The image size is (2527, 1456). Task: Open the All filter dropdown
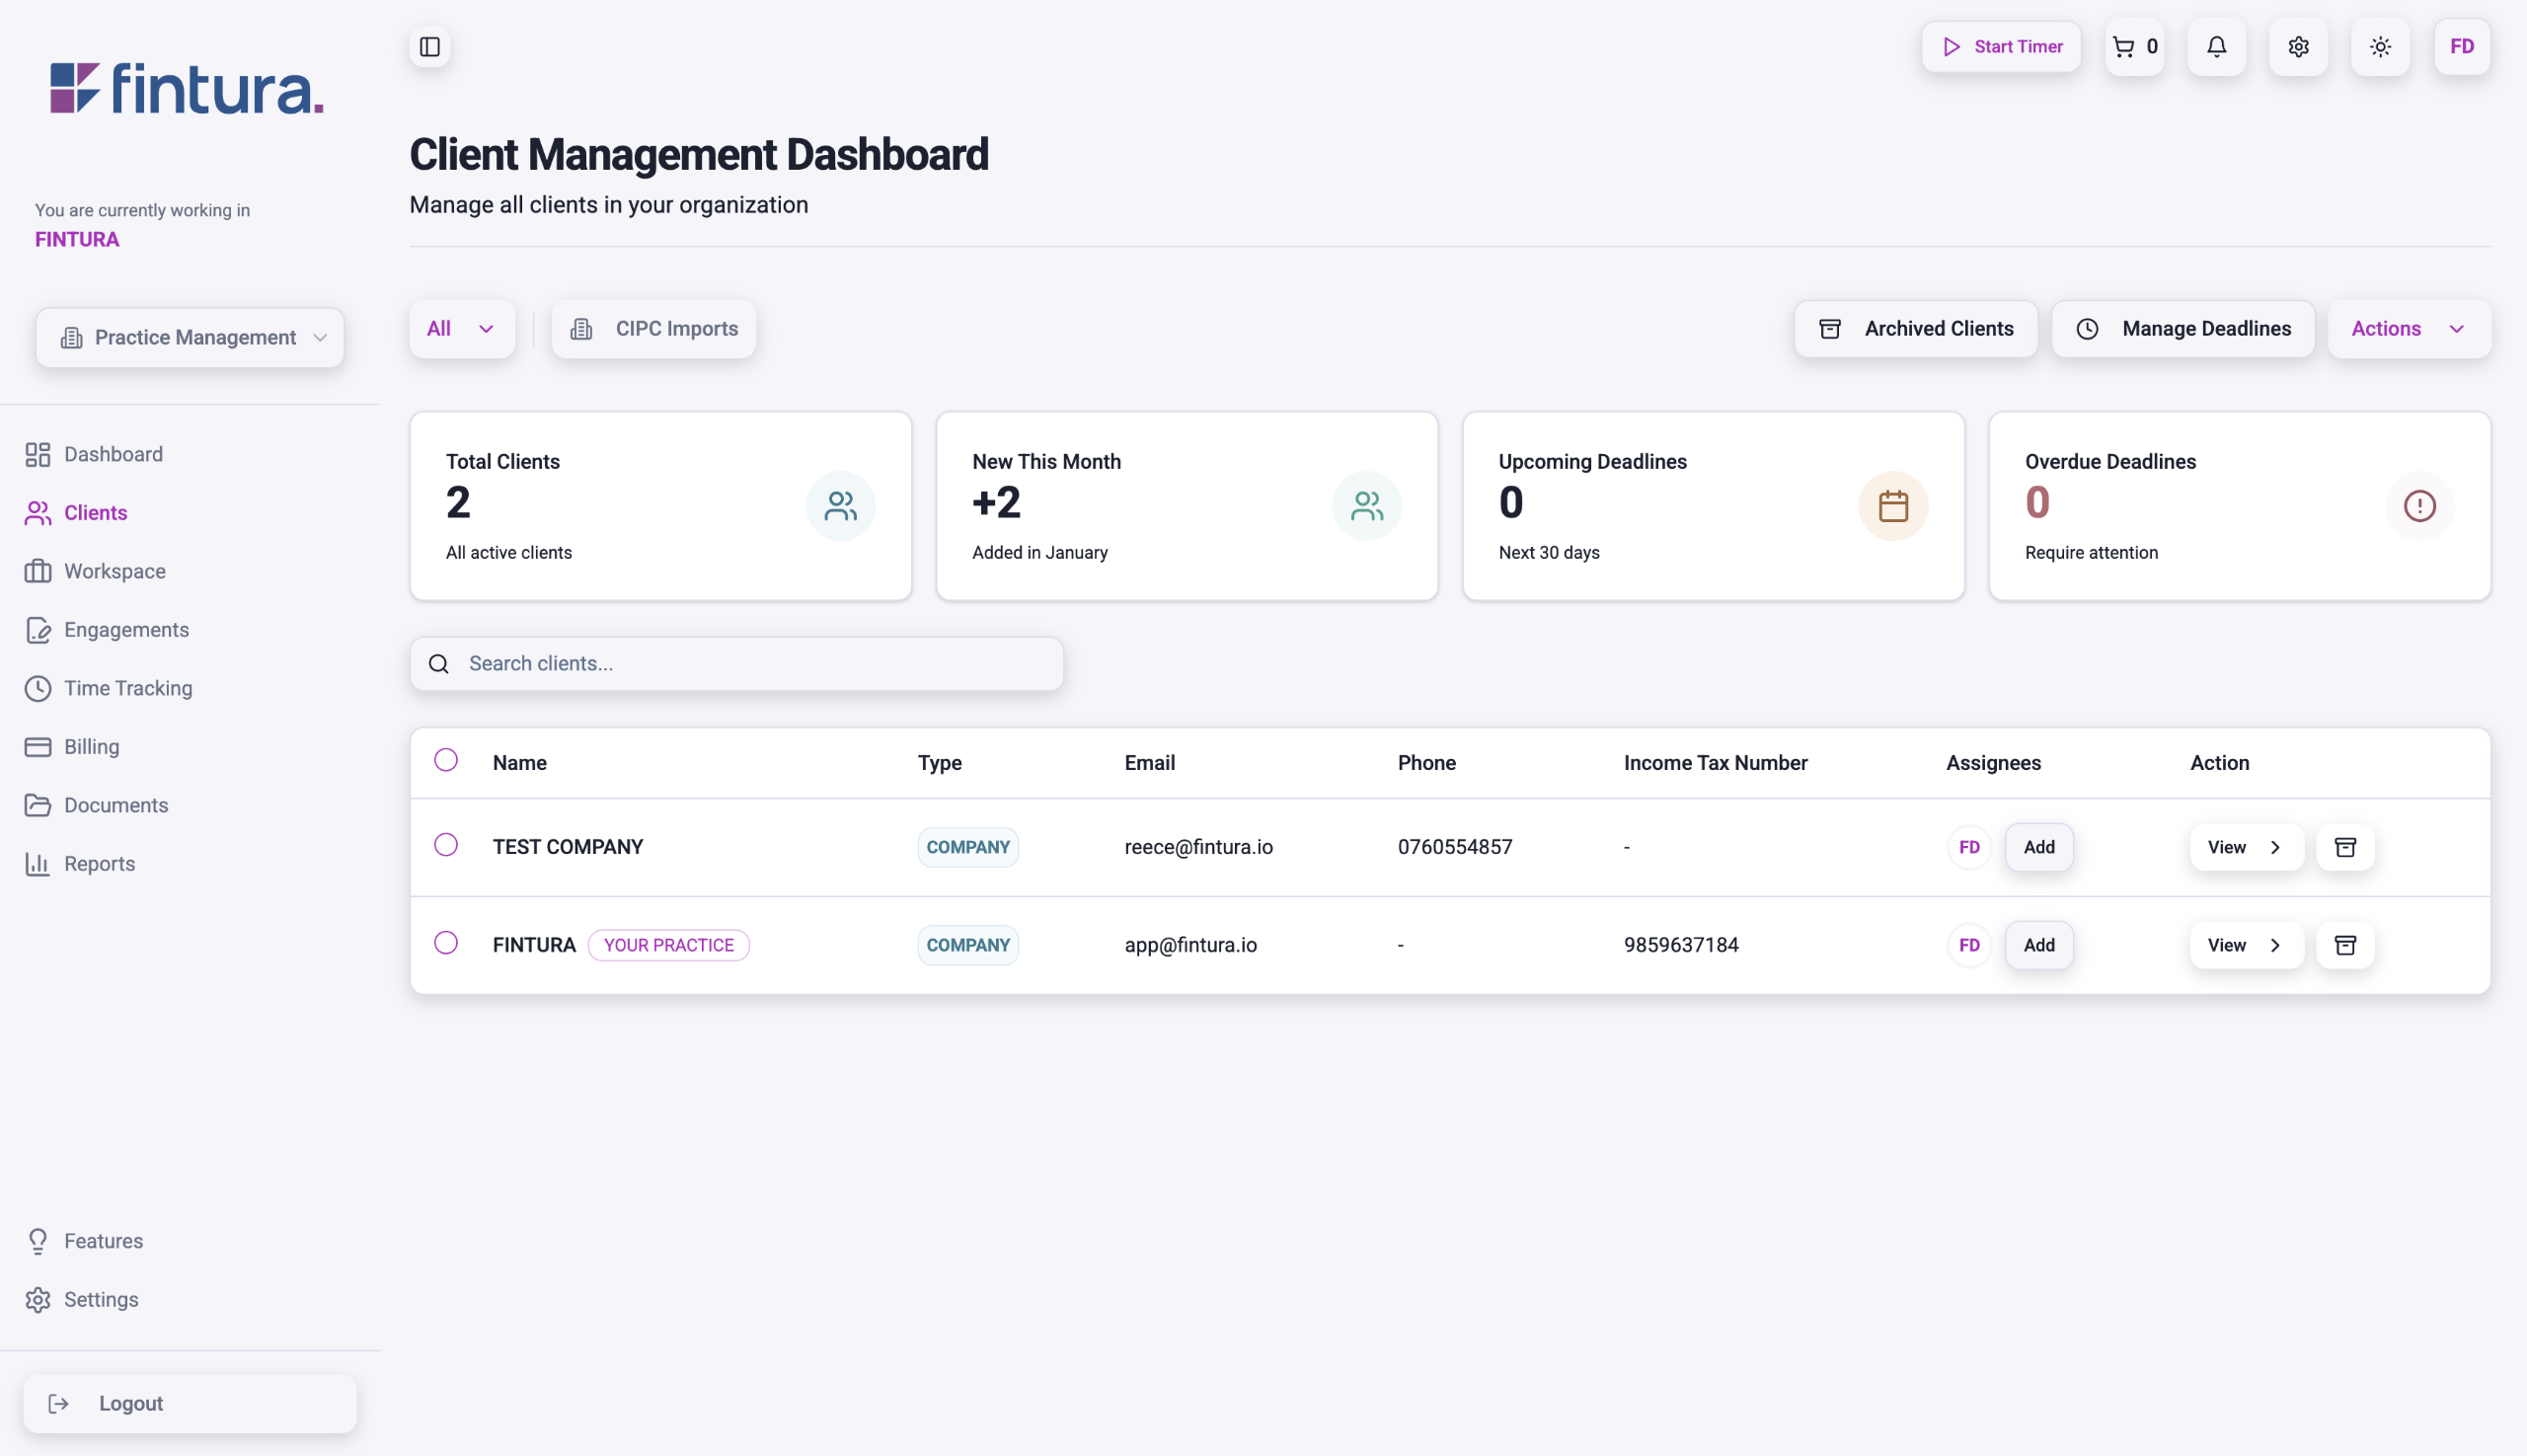pyautogui.click(x=461, y=329)
